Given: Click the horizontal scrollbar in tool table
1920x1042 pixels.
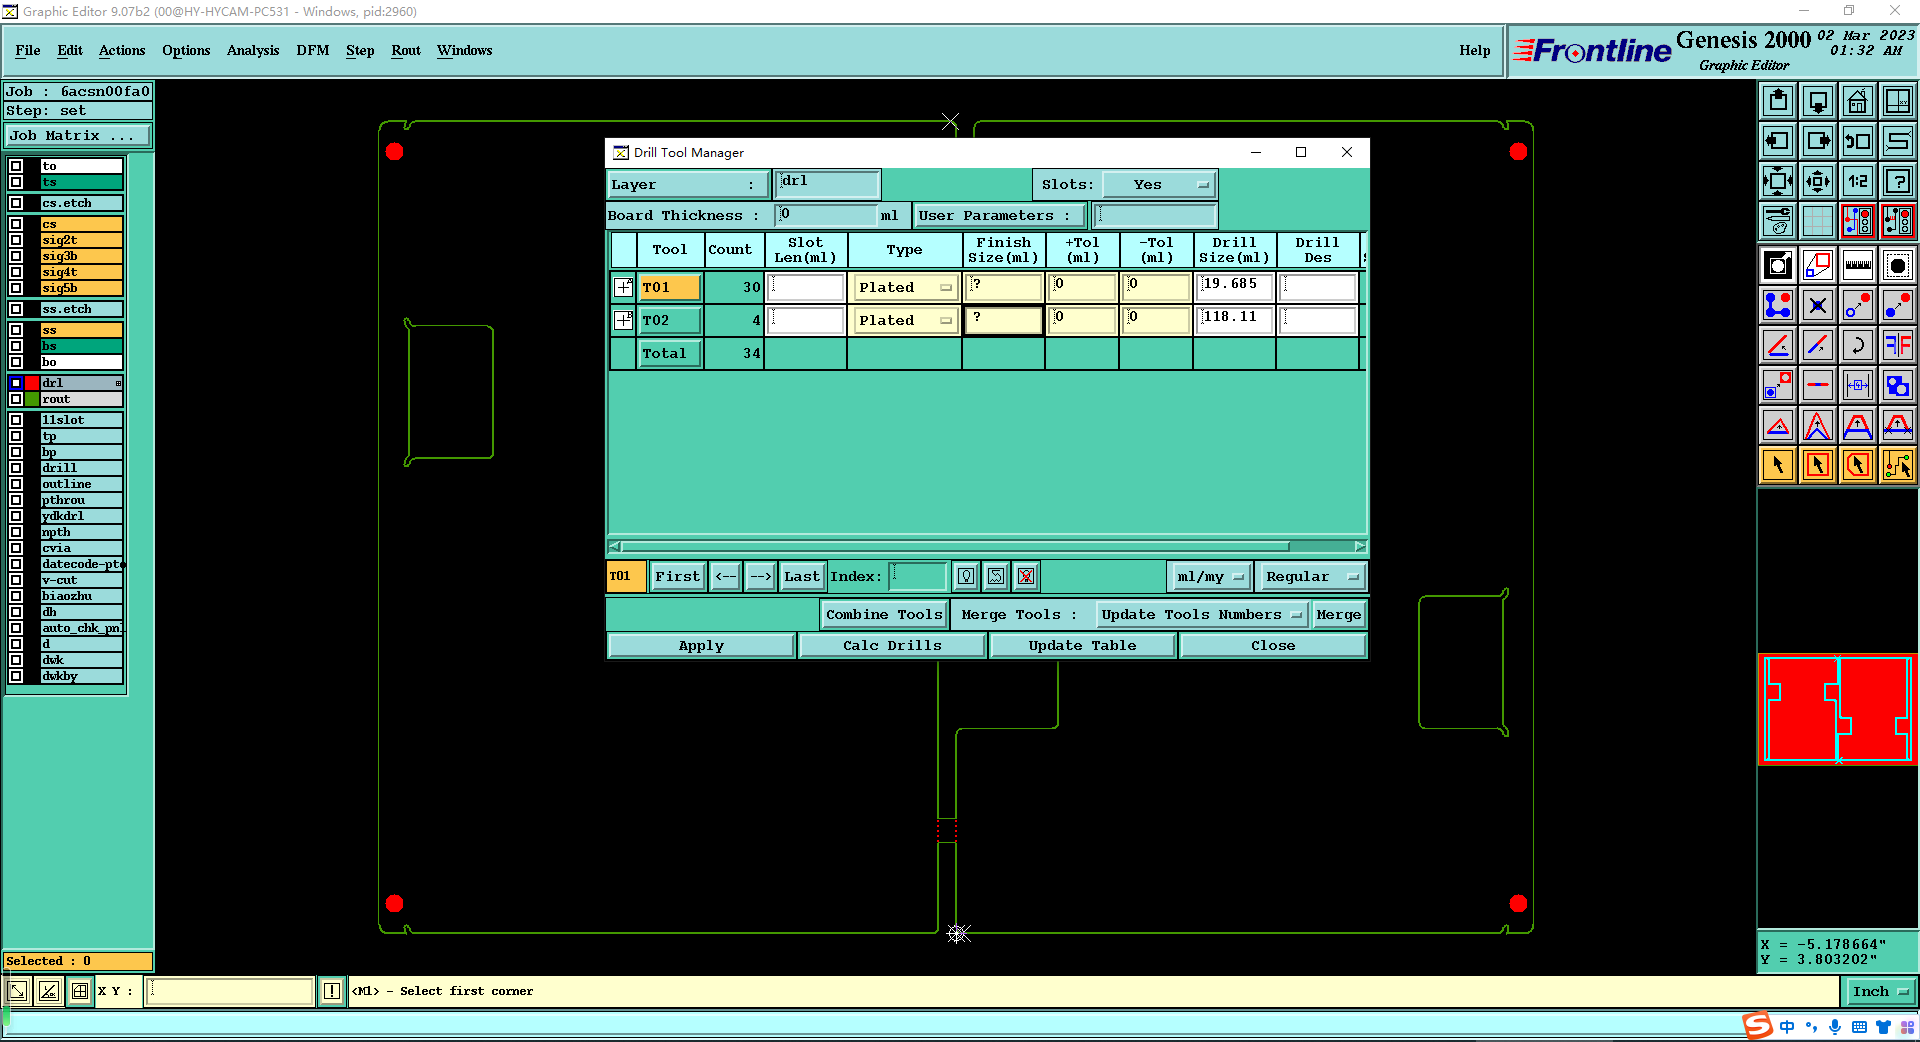Looking at the screenshot, I should pos(955,546).
